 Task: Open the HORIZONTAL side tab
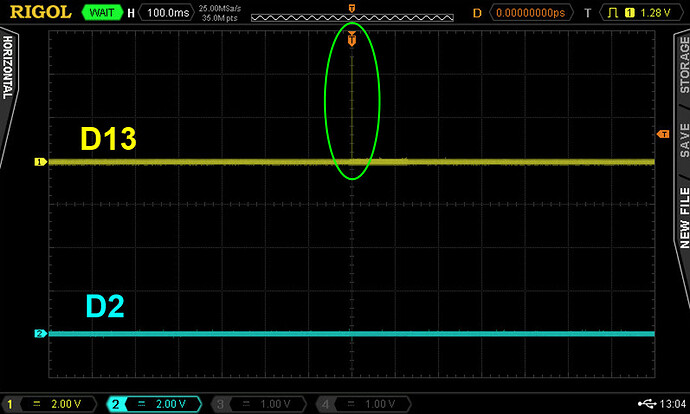[7, 67]
